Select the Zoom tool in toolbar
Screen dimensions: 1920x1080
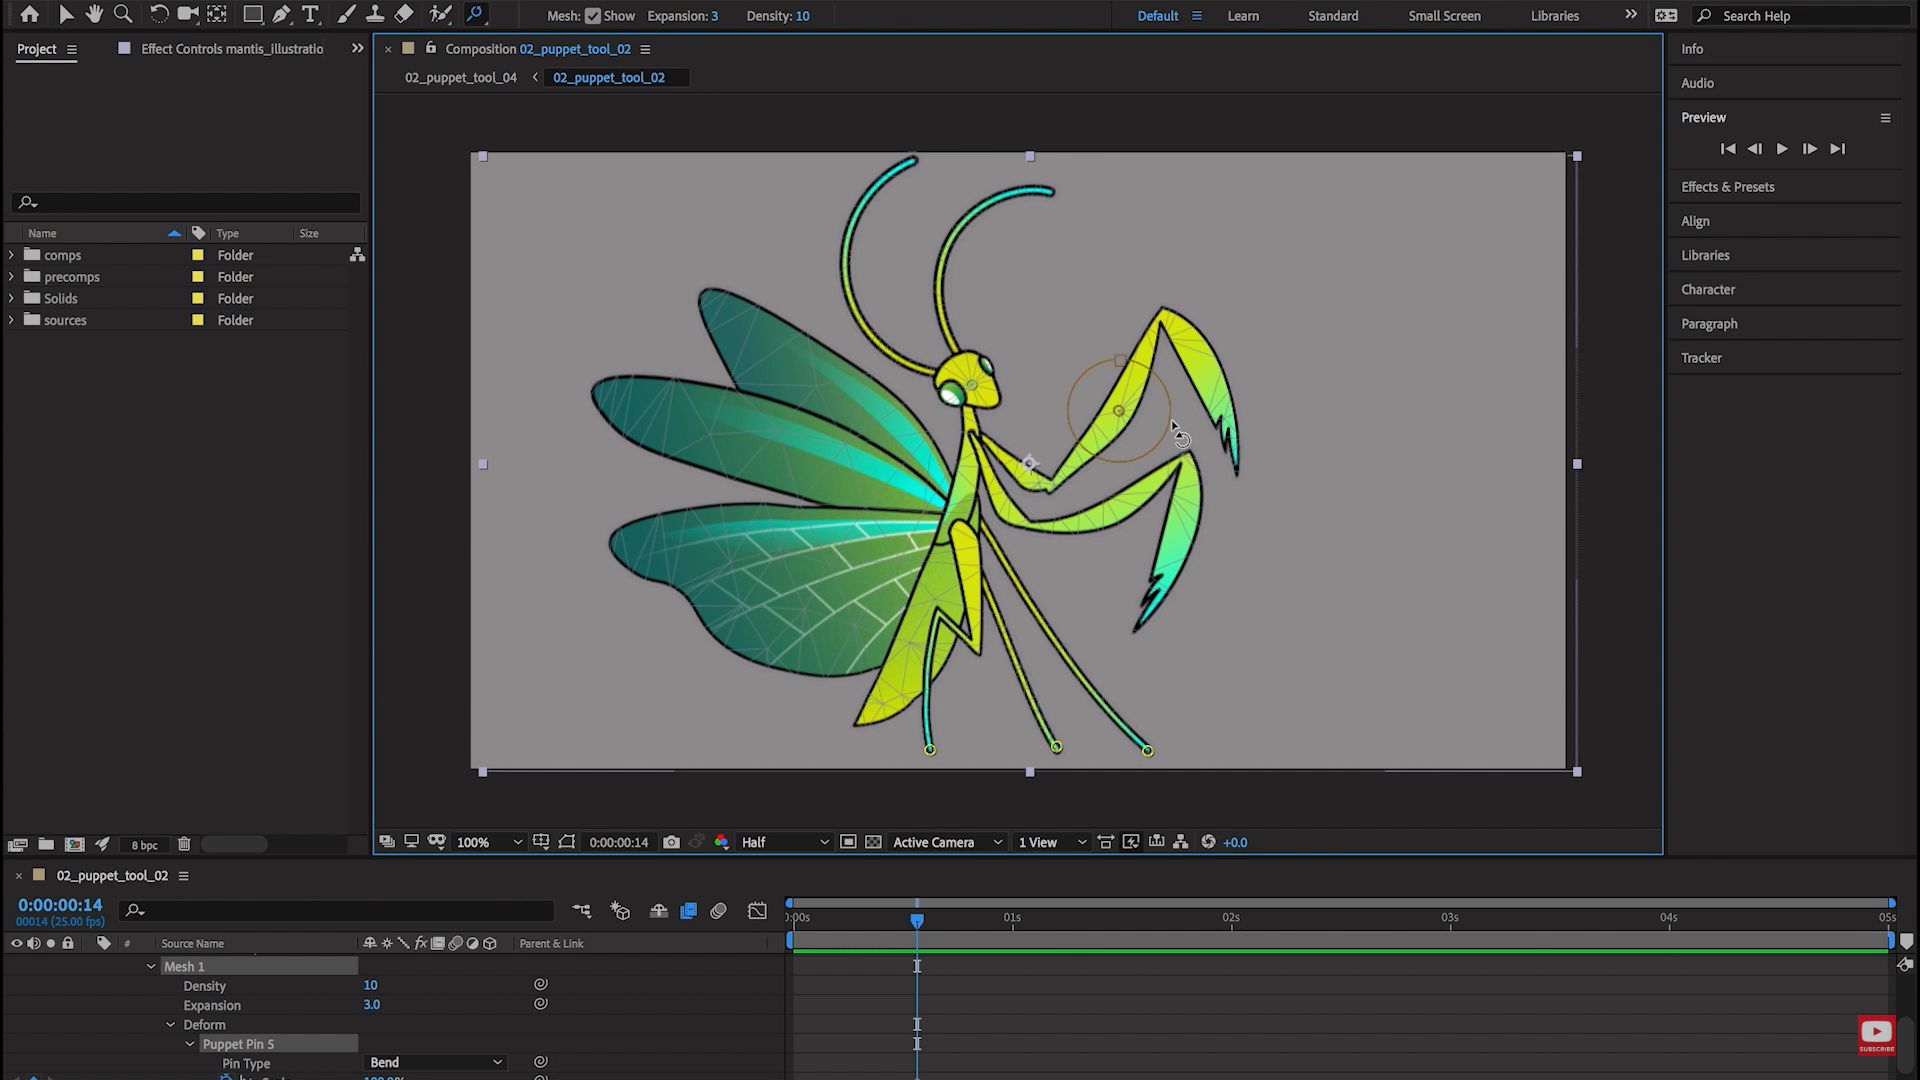(x=123, y=14)
